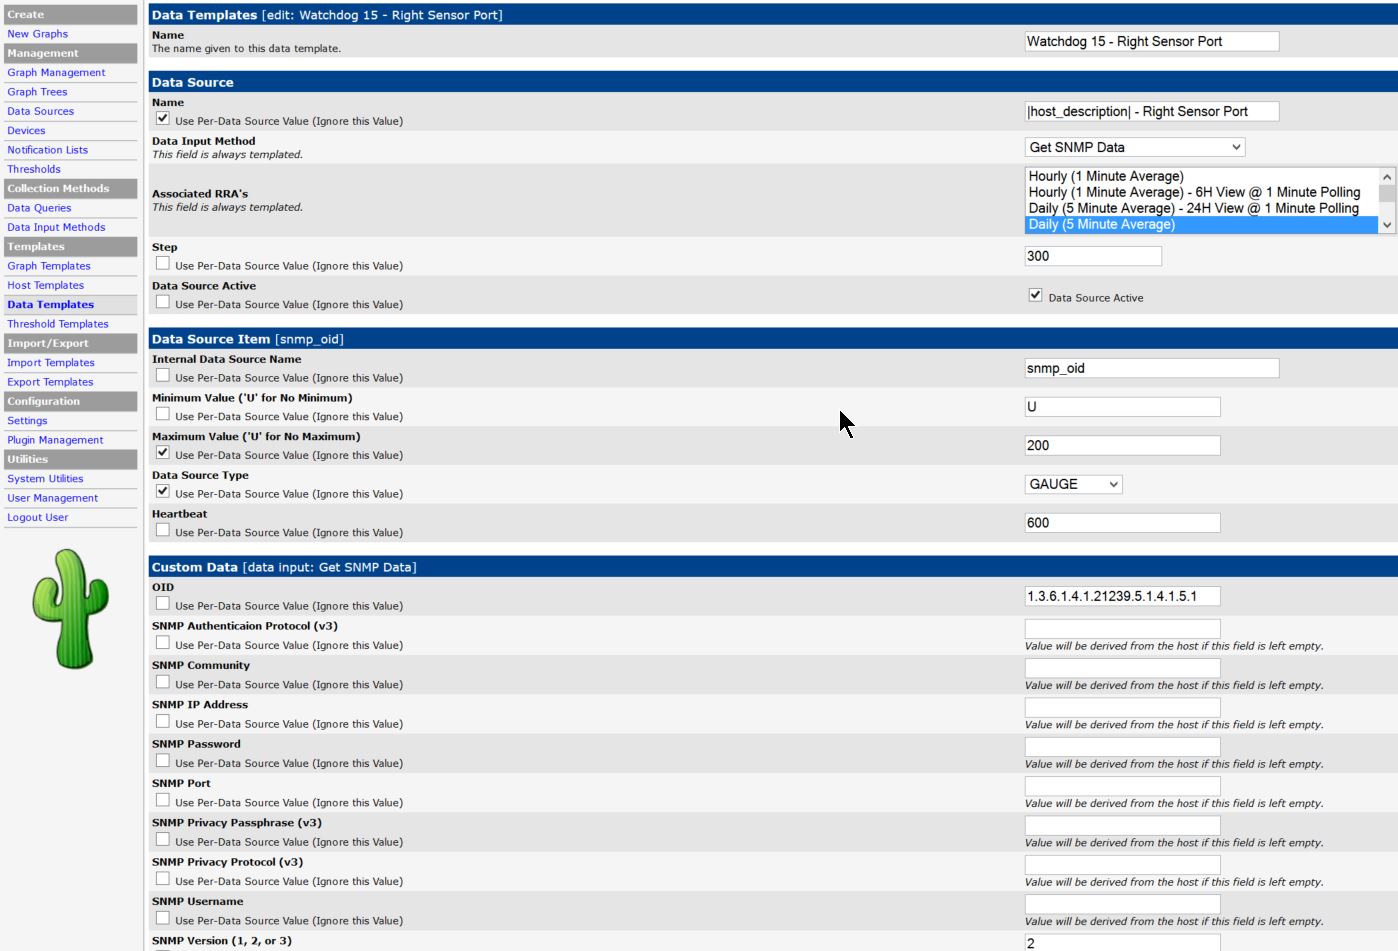1398x951 pixels.
Task: Check per-data source for SNMP Authentication Protocol
Action: (163, 643)
